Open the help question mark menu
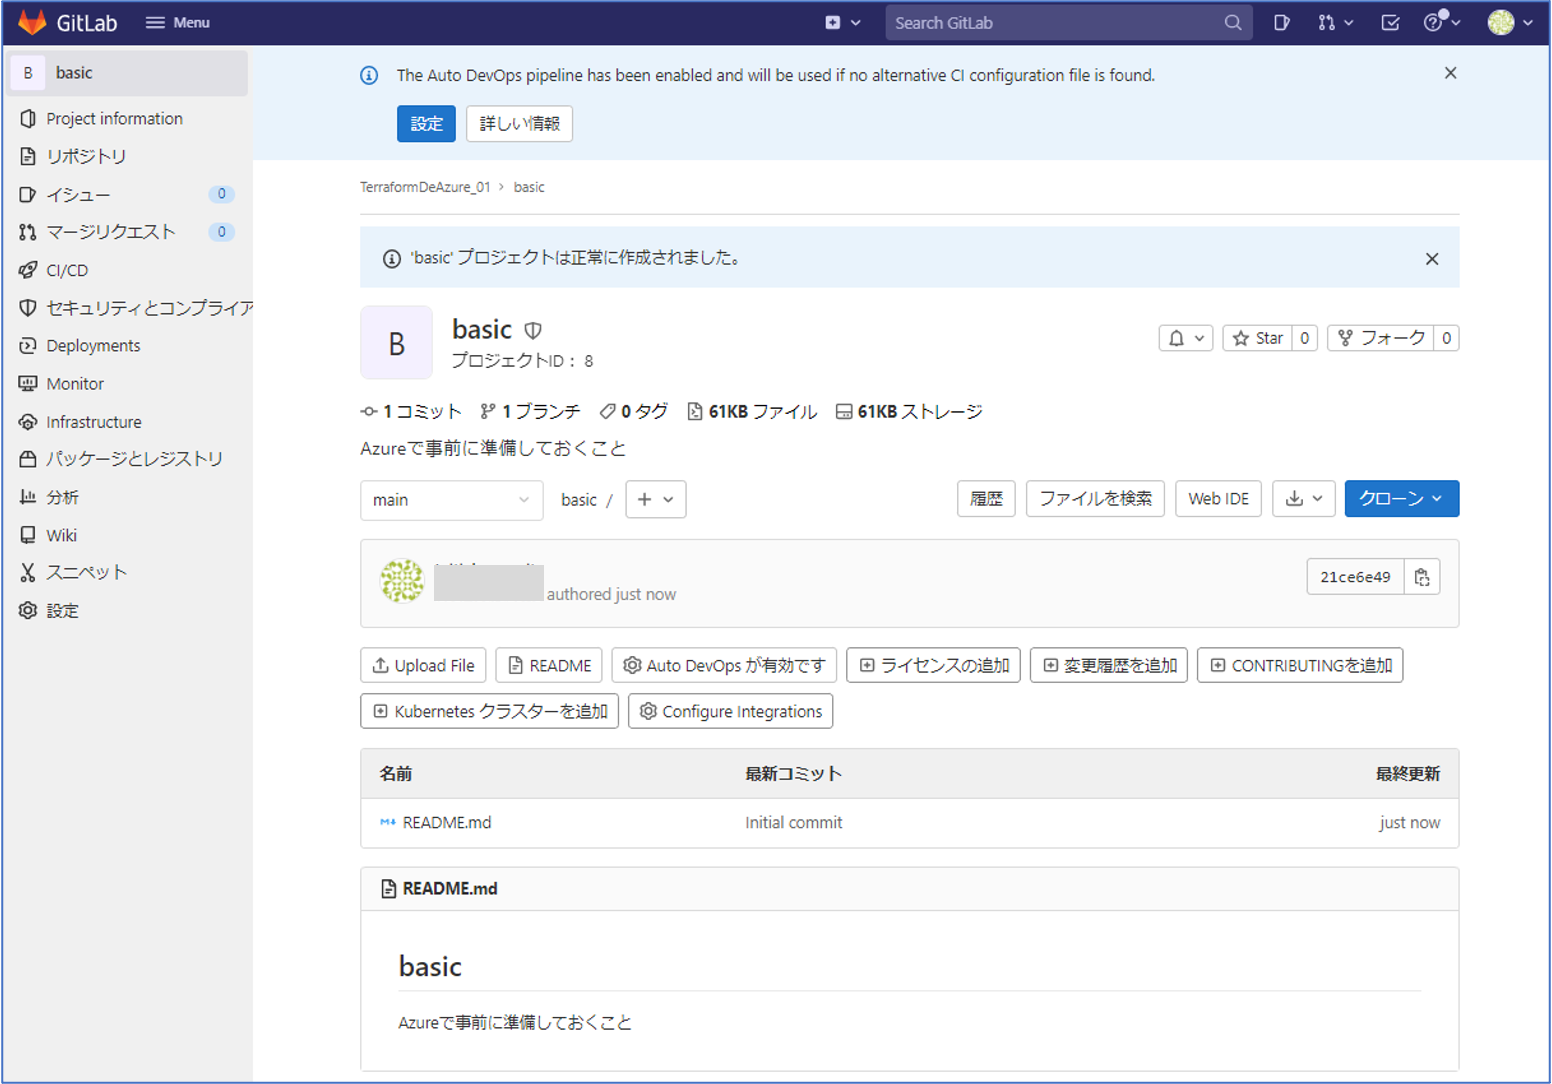This screenshot has width=1552, height=1084. click(x=1441, y=22)
